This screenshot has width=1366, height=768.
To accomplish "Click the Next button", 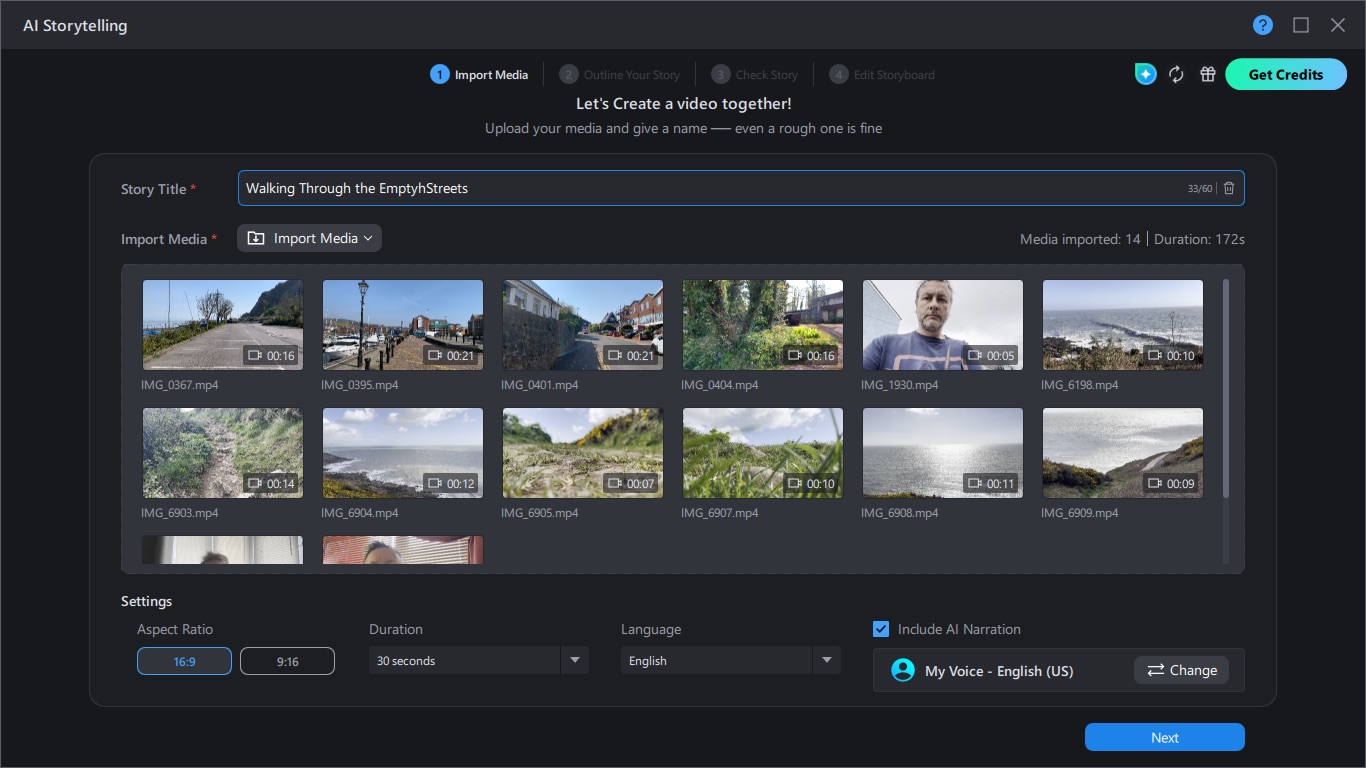I will [x=1165, y=737].
